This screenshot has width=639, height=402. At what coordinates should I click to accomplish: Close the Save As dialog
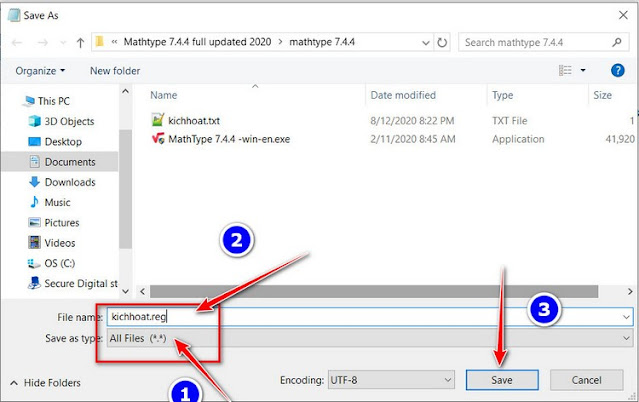623,15
